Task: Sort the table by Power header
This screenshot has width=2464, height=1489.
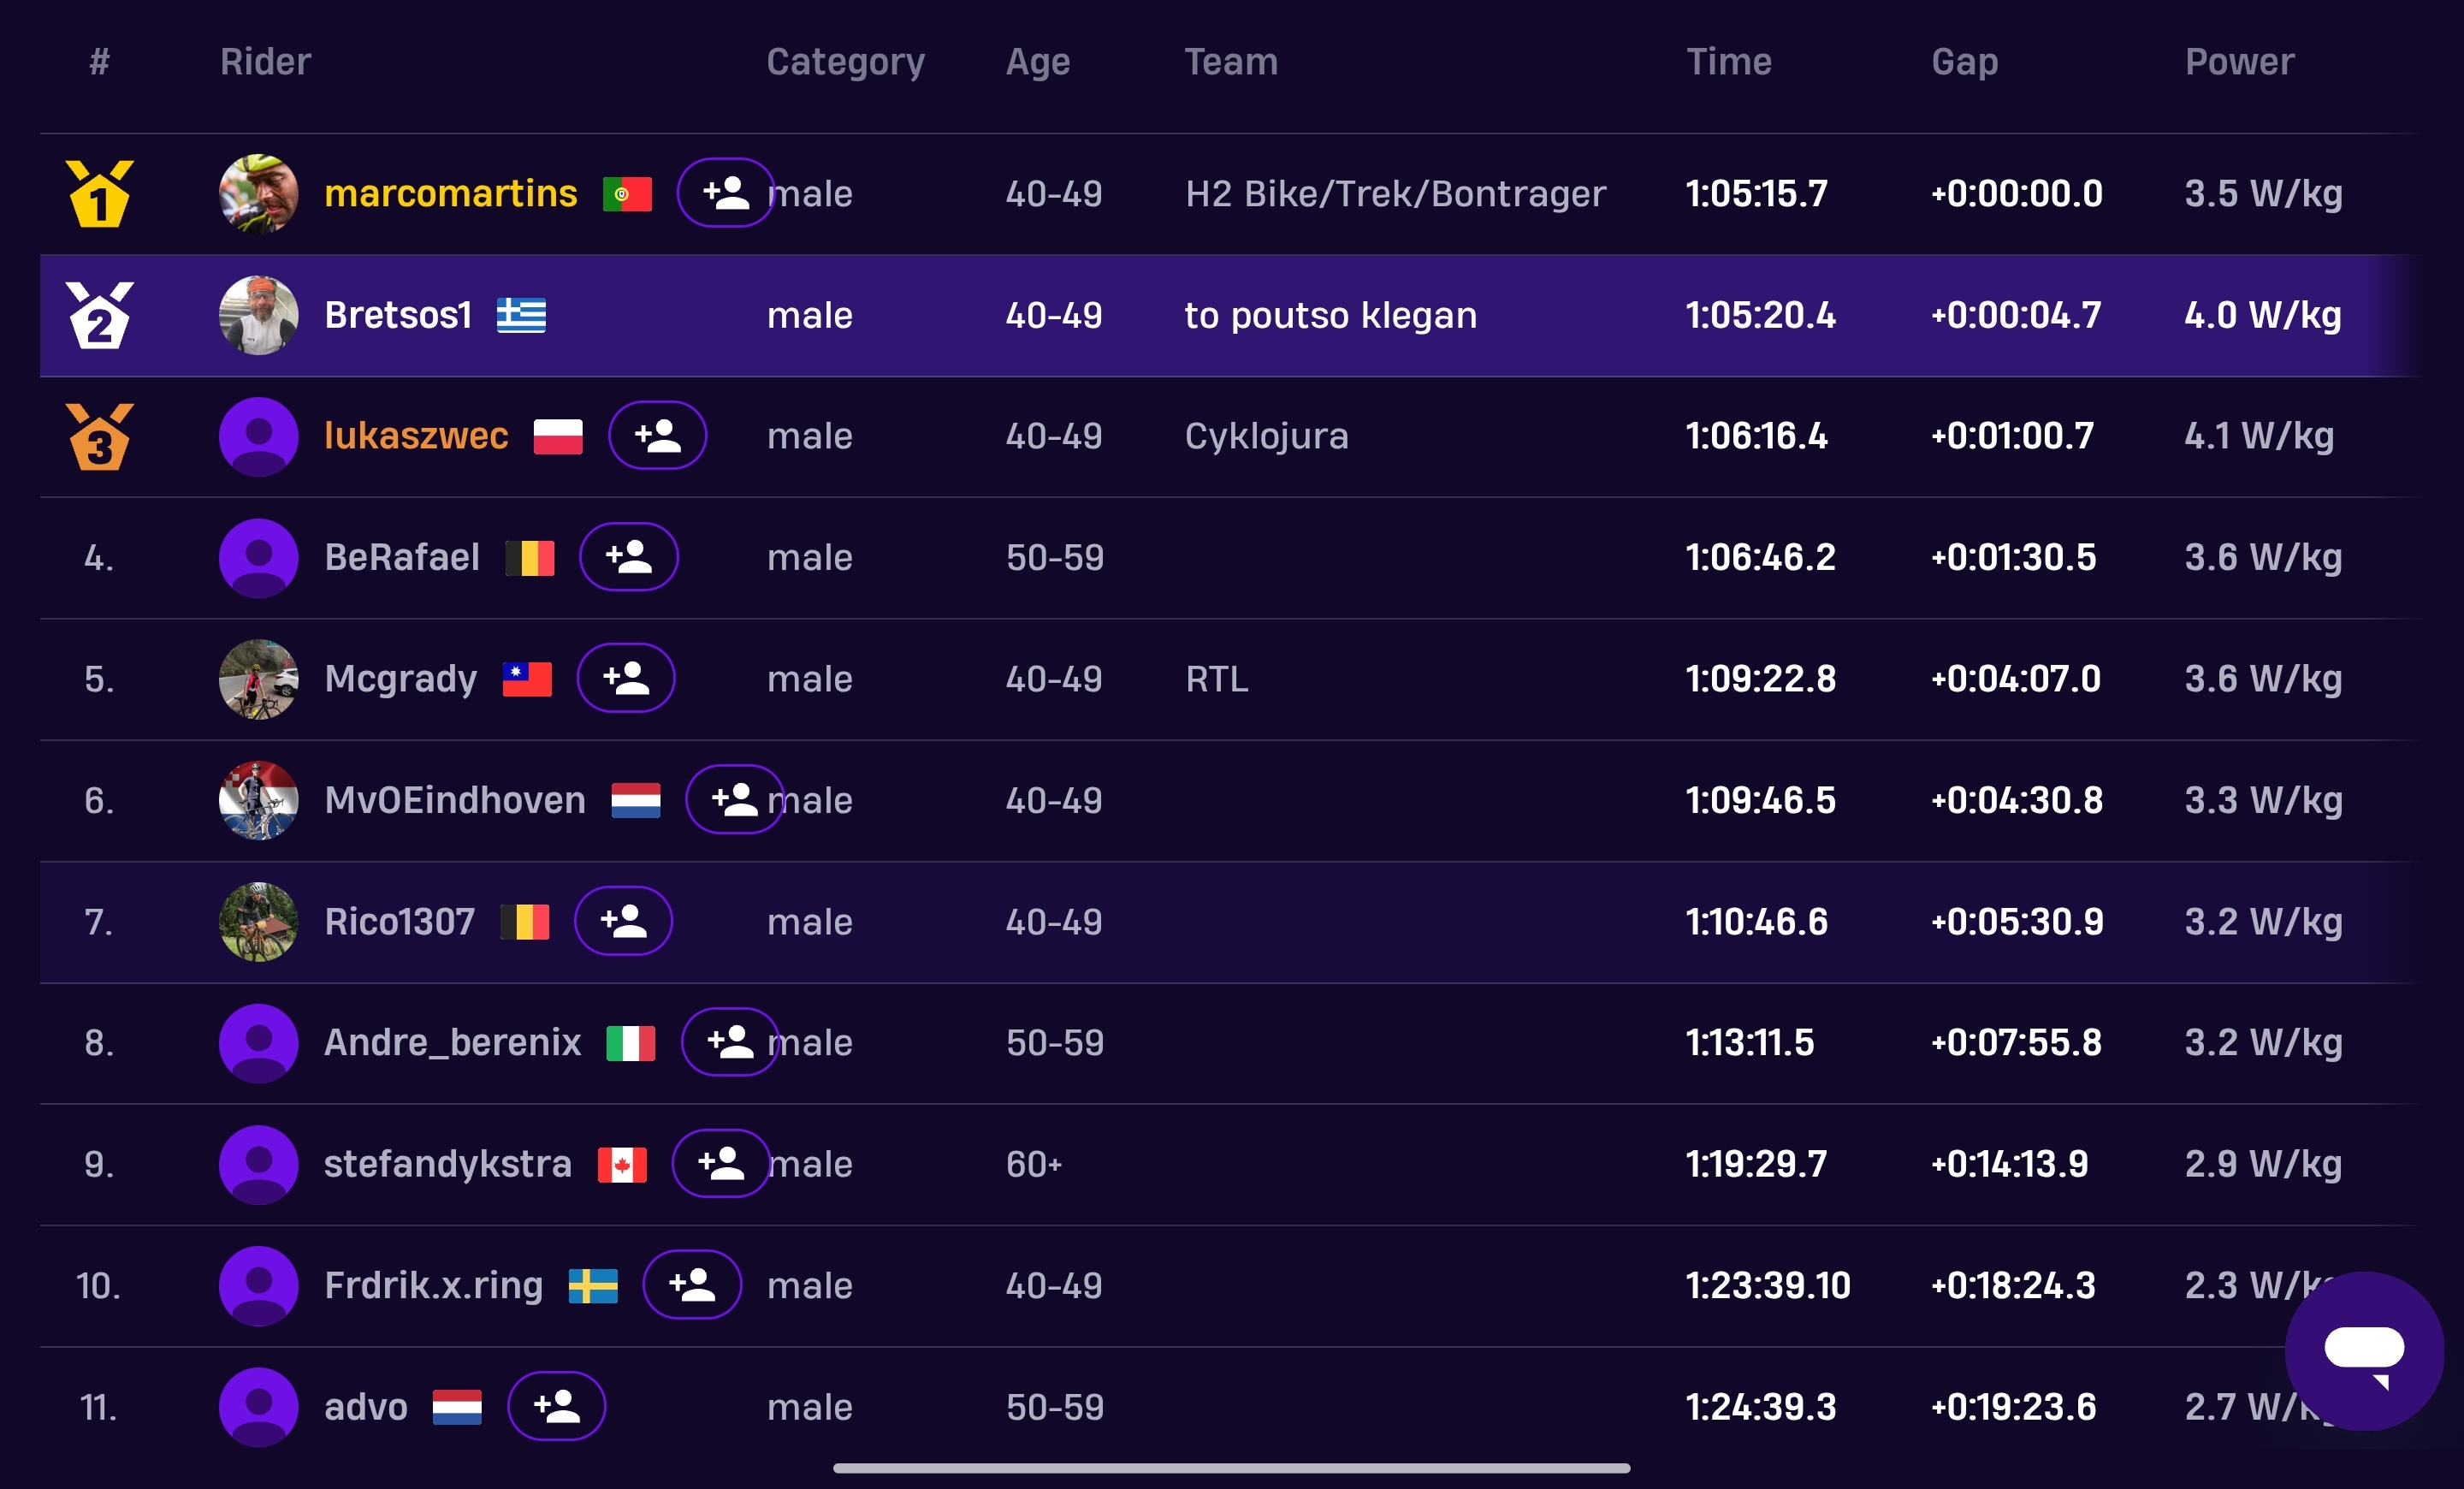Action: click(2238, 62)
